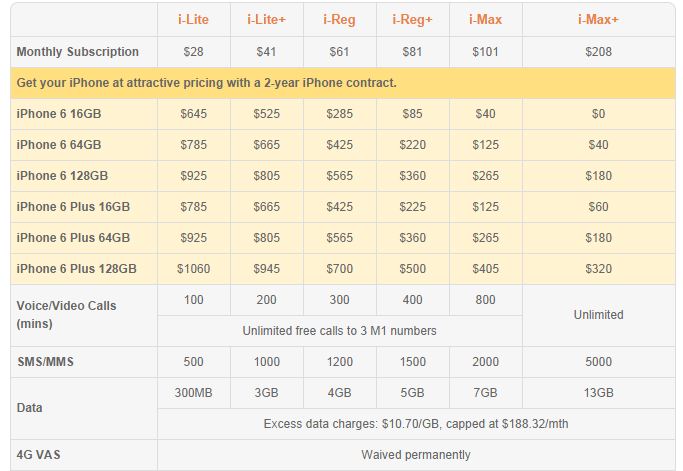This screenshot has height=471, width=683.
Task: Select the iPhone 6 16GB row label
Action: tap(59, 114)
